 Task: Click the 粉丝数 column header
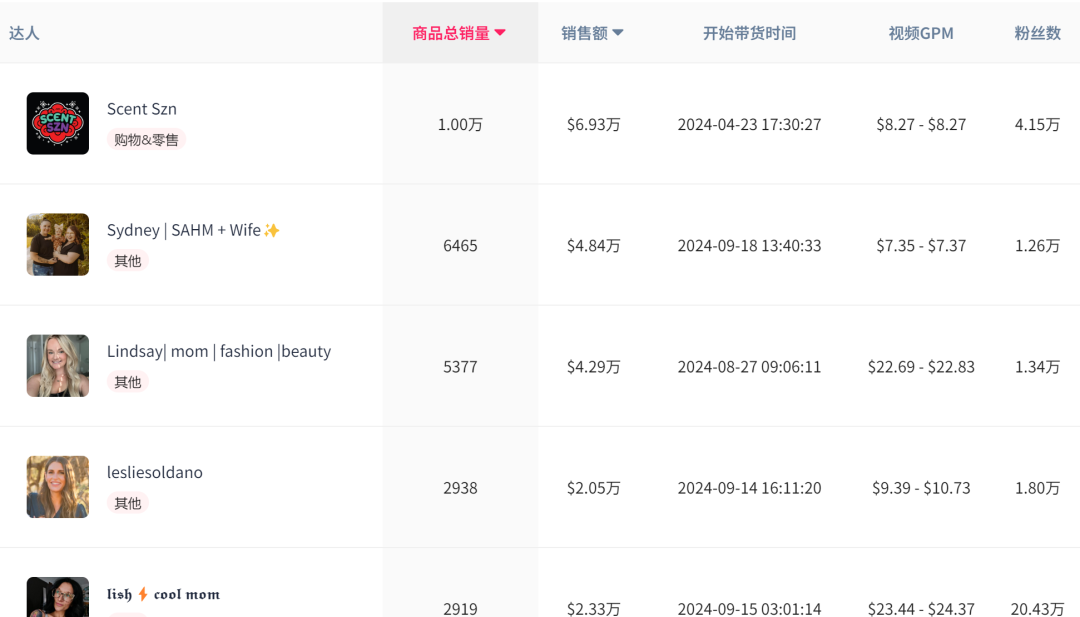(x=1037, y=33)
